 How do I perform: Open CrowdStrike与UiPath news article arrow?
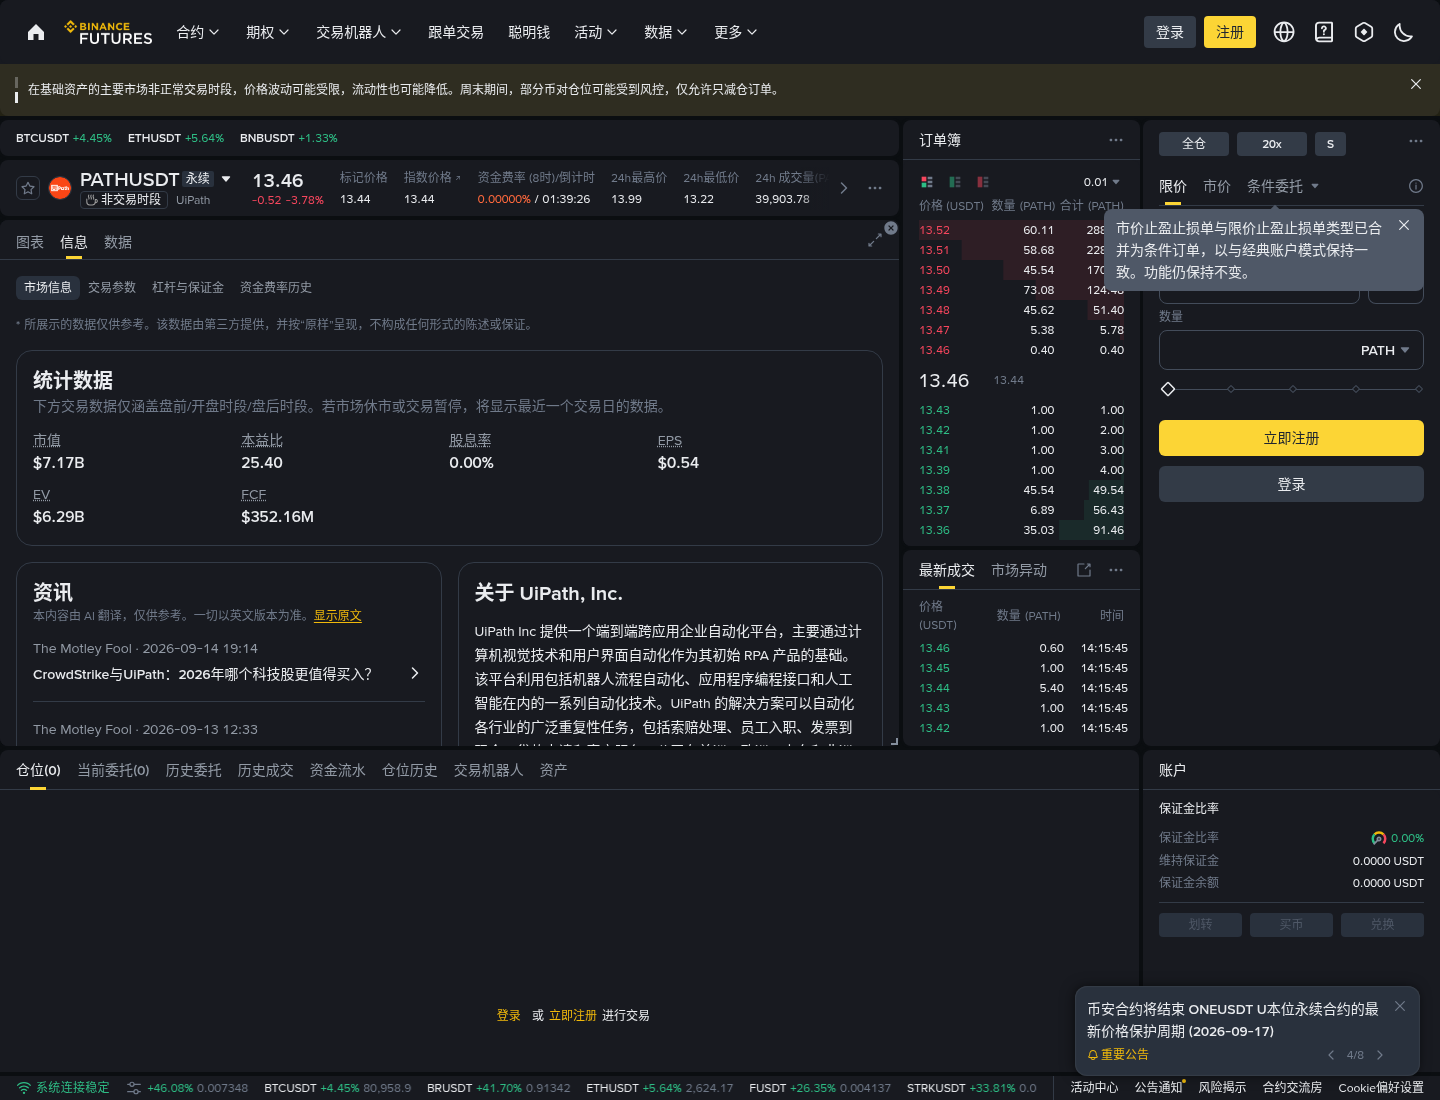tap(415, 673)
